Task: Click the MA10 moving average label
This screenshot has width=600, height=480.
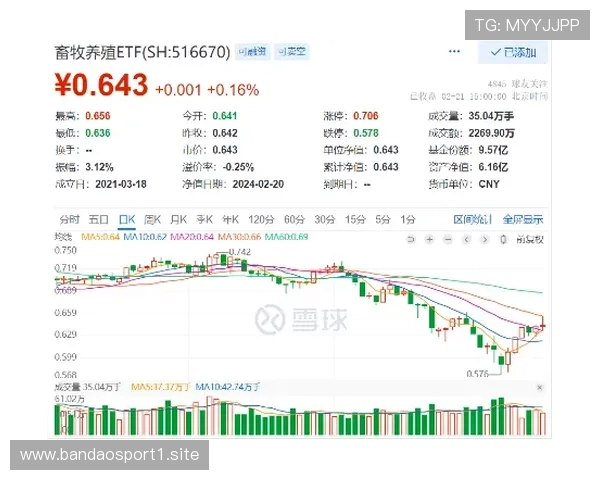Action: [145, 237]
